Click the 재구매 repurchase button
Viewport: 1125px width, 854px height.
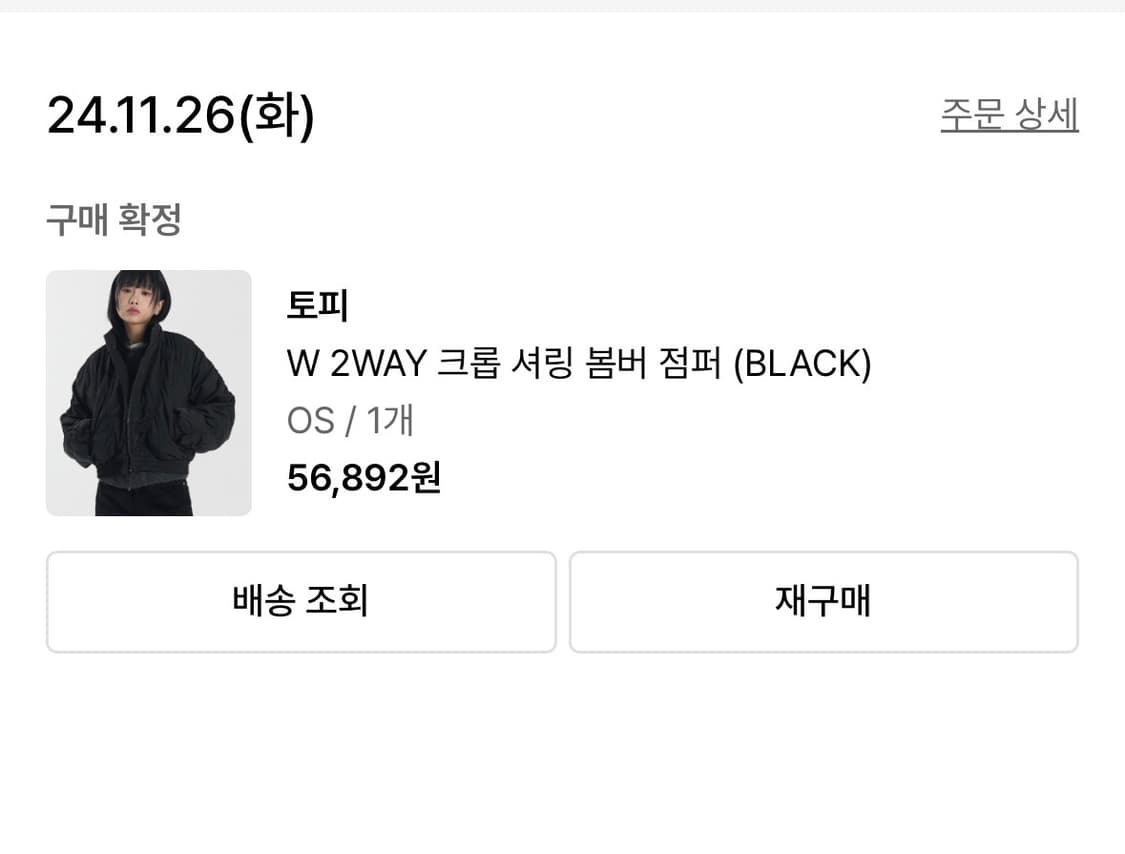[x=824, y=602]
